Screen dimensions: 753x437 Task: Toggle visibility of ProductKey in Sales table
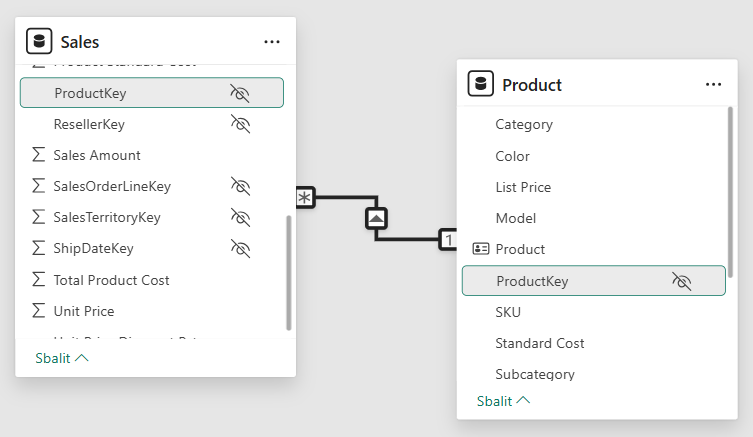tap(239, 93)
